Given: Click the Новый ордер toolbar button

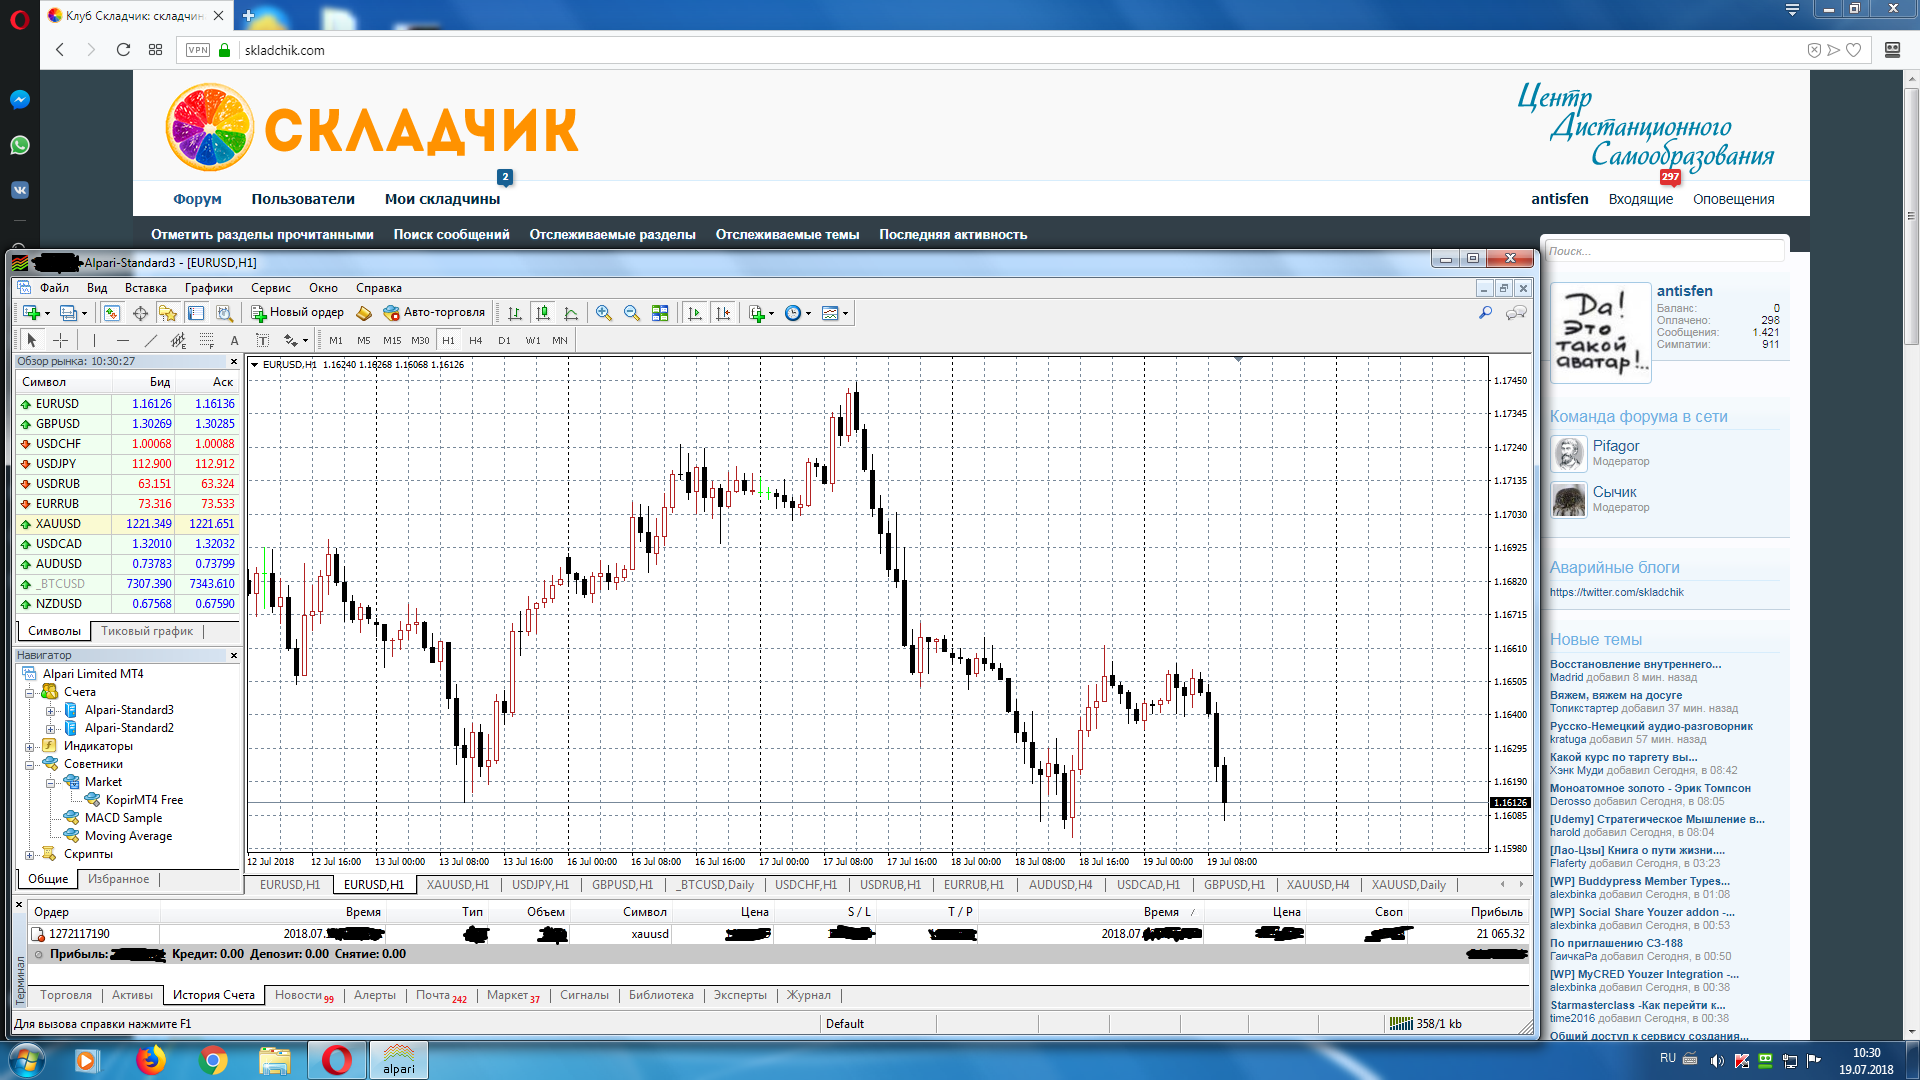Looking at the screenshot, I should pos(297,313).
